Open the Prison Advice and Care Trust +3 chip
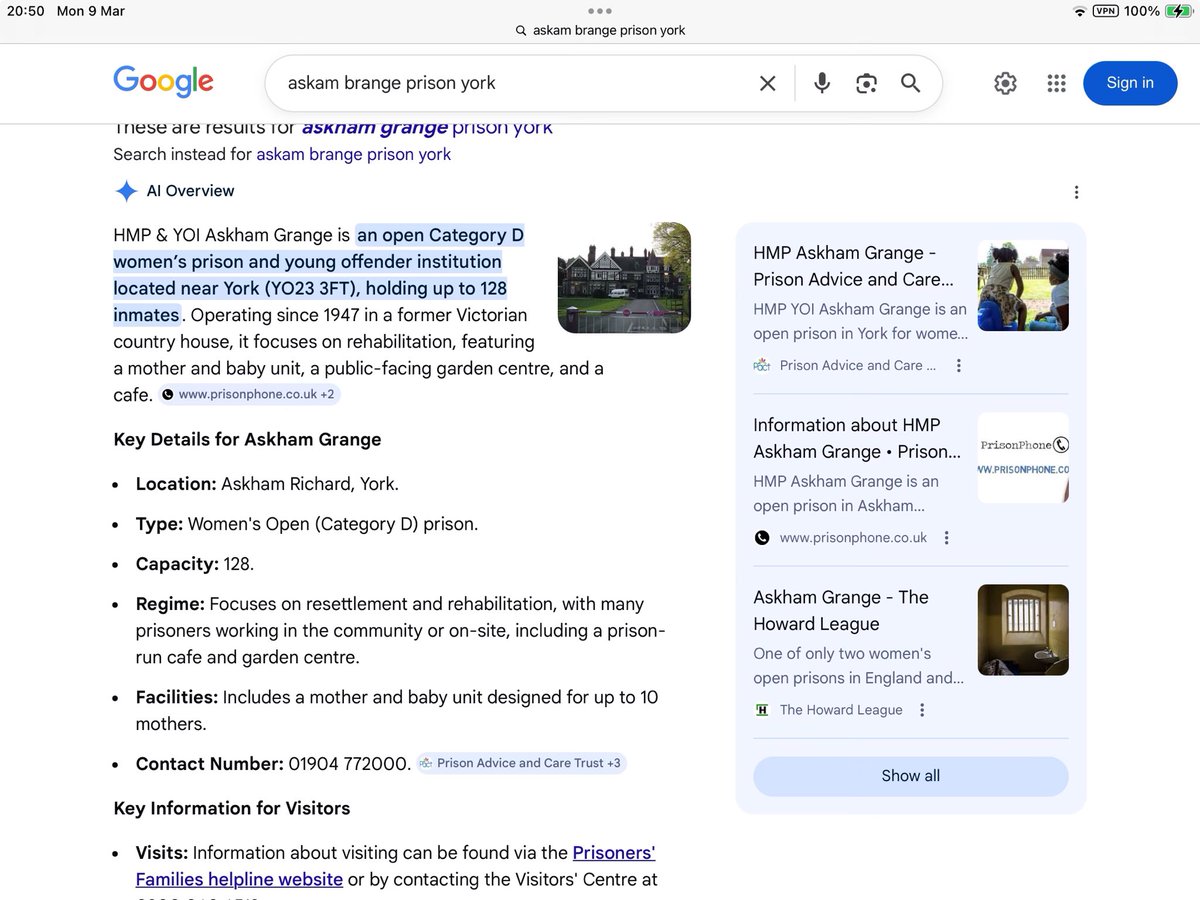Image resolution: width=1200 pixels, height=900 pixels. [521, 763]
